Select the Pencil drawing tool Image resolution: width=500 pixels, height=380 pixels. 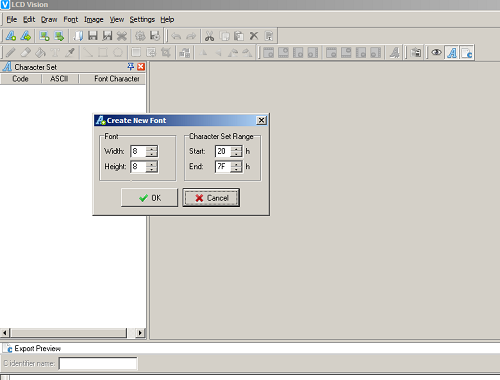pyautogui.click(x=11, y=53)
